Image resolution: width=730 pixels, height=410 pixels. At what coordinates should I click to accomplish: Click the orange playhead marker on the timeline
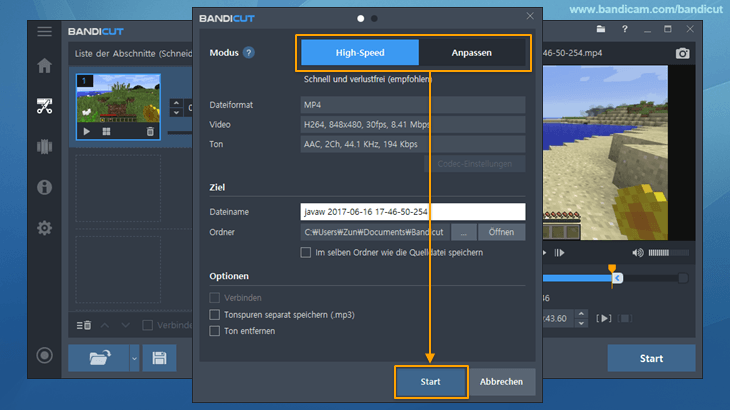pyautogui.click(x=612, y=269)
